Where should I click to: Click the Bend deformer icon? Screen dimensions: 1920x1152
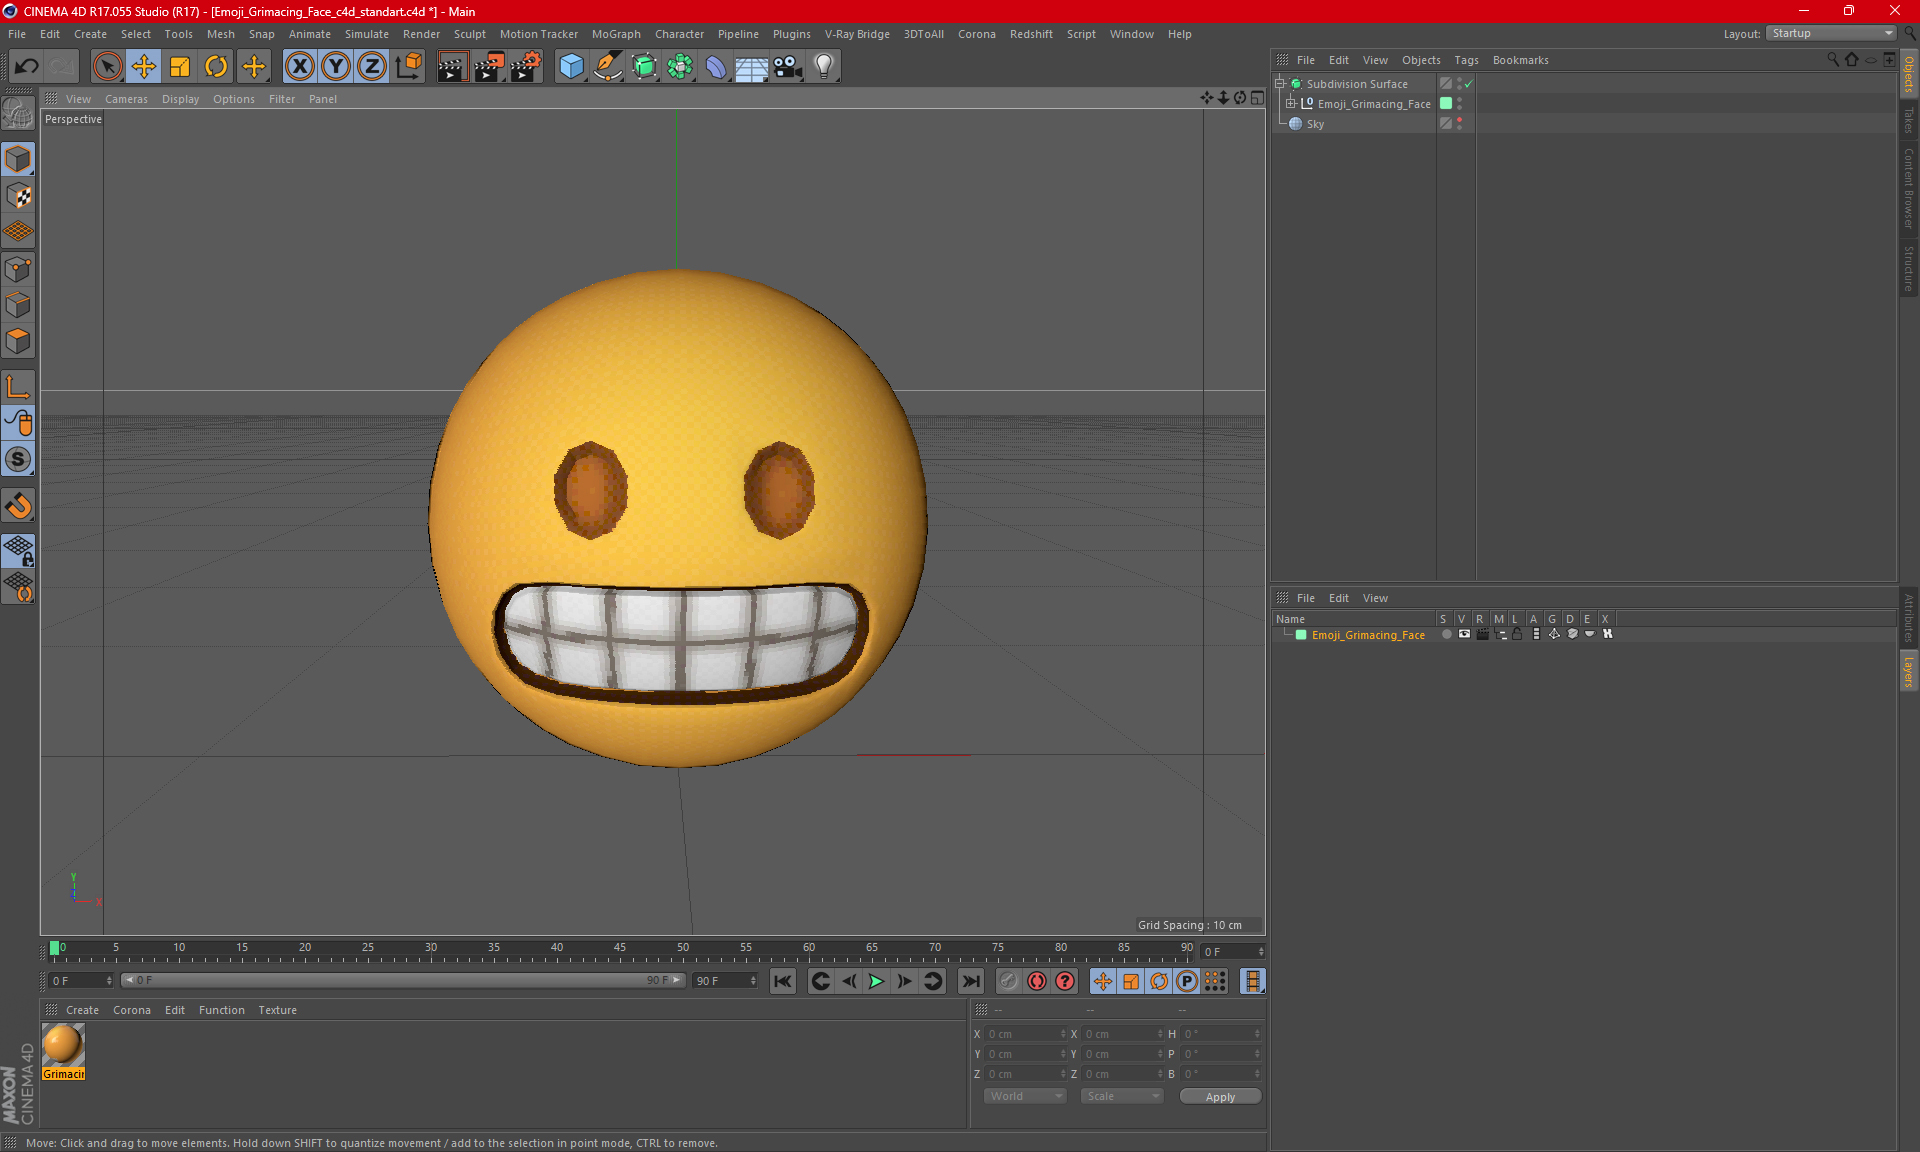tap(716, 66)
